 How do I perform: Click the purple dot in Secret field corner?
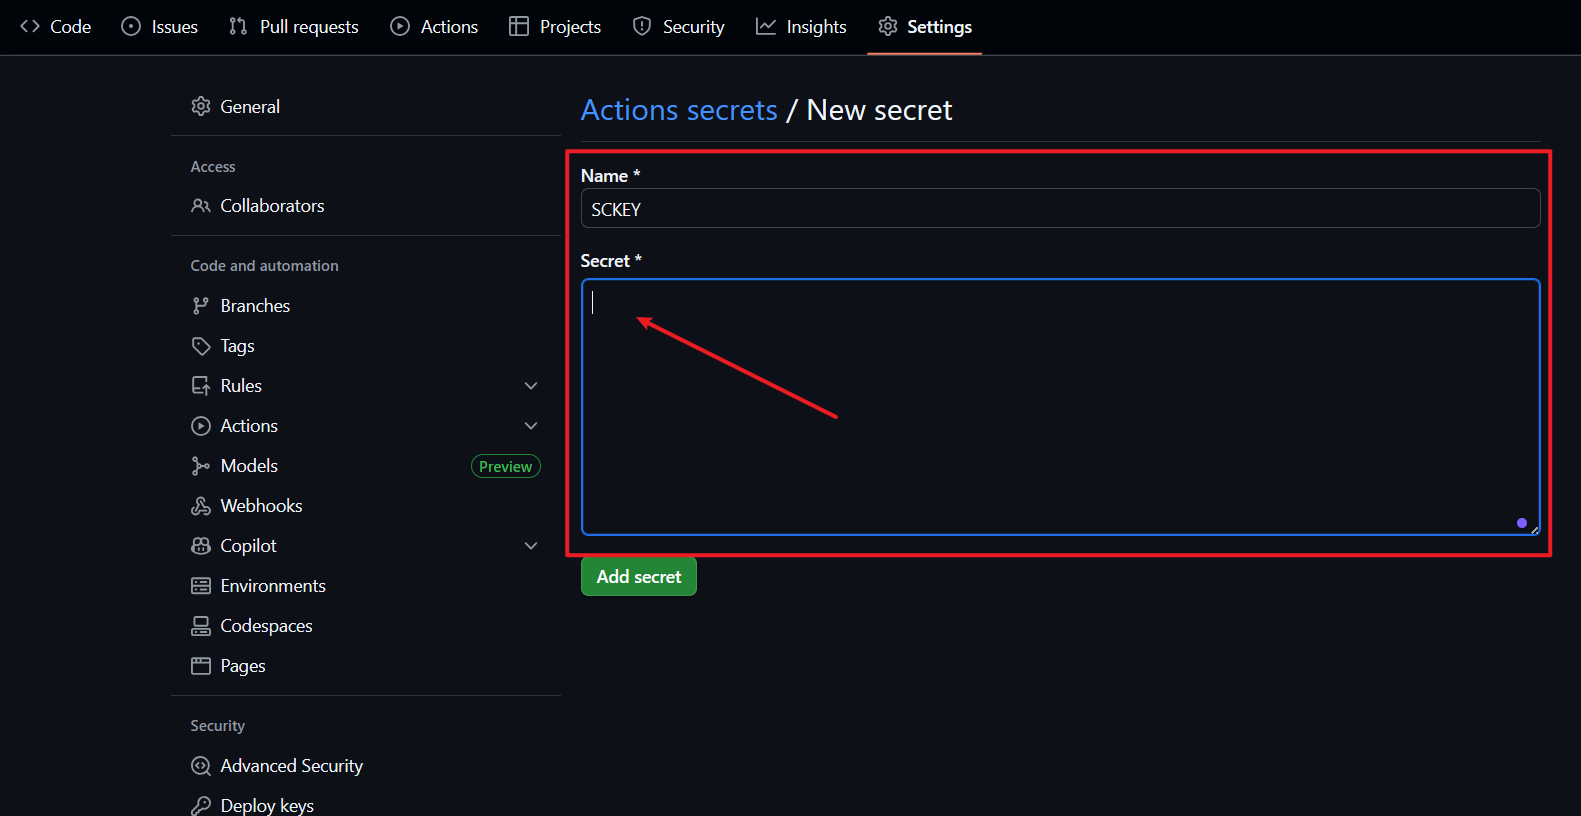tap(1522, 523)
